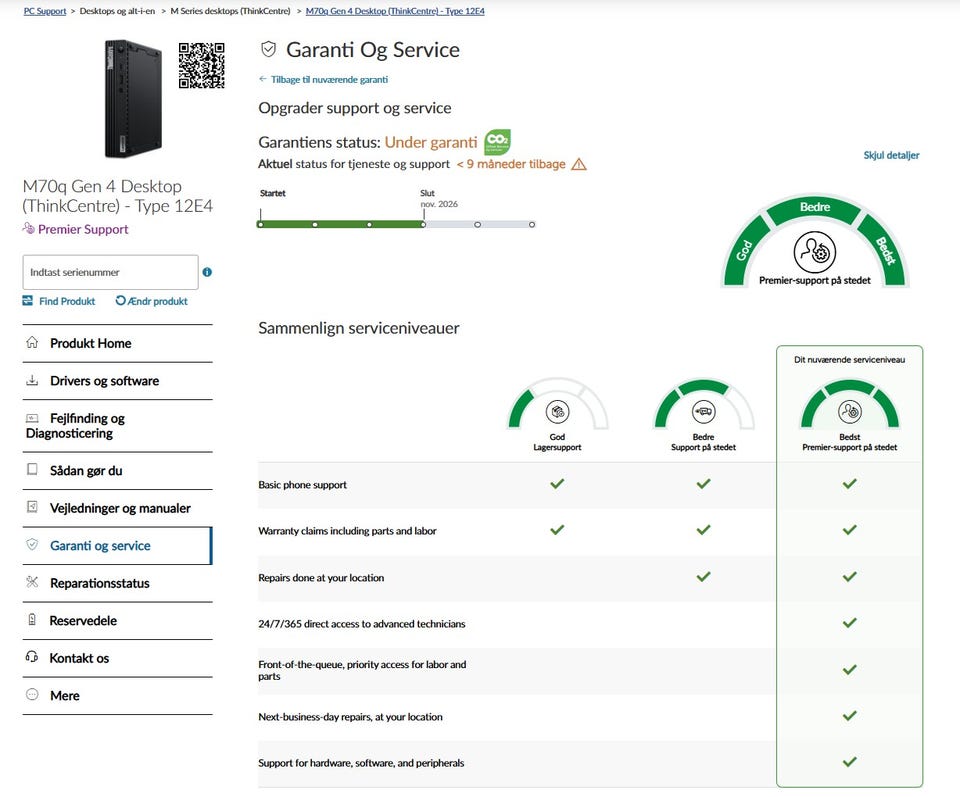Click the Bedst Premier-support gauge icon

[x=849, y=411]
